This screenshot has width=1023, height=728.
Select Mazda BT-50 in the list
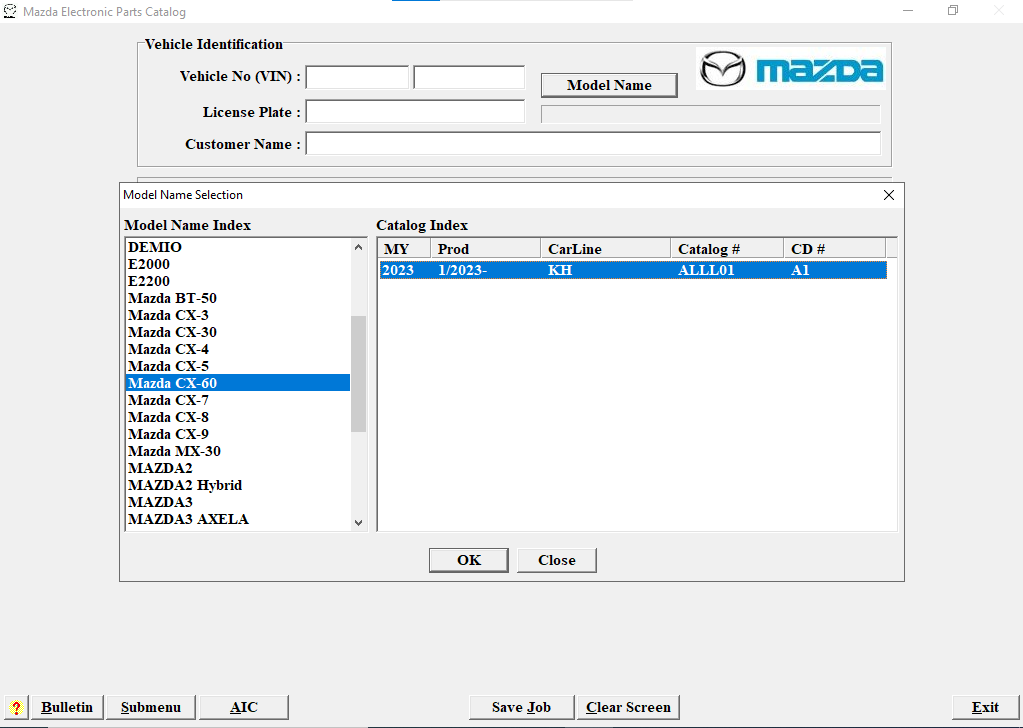pyautogui.click(x=237, y=298)
